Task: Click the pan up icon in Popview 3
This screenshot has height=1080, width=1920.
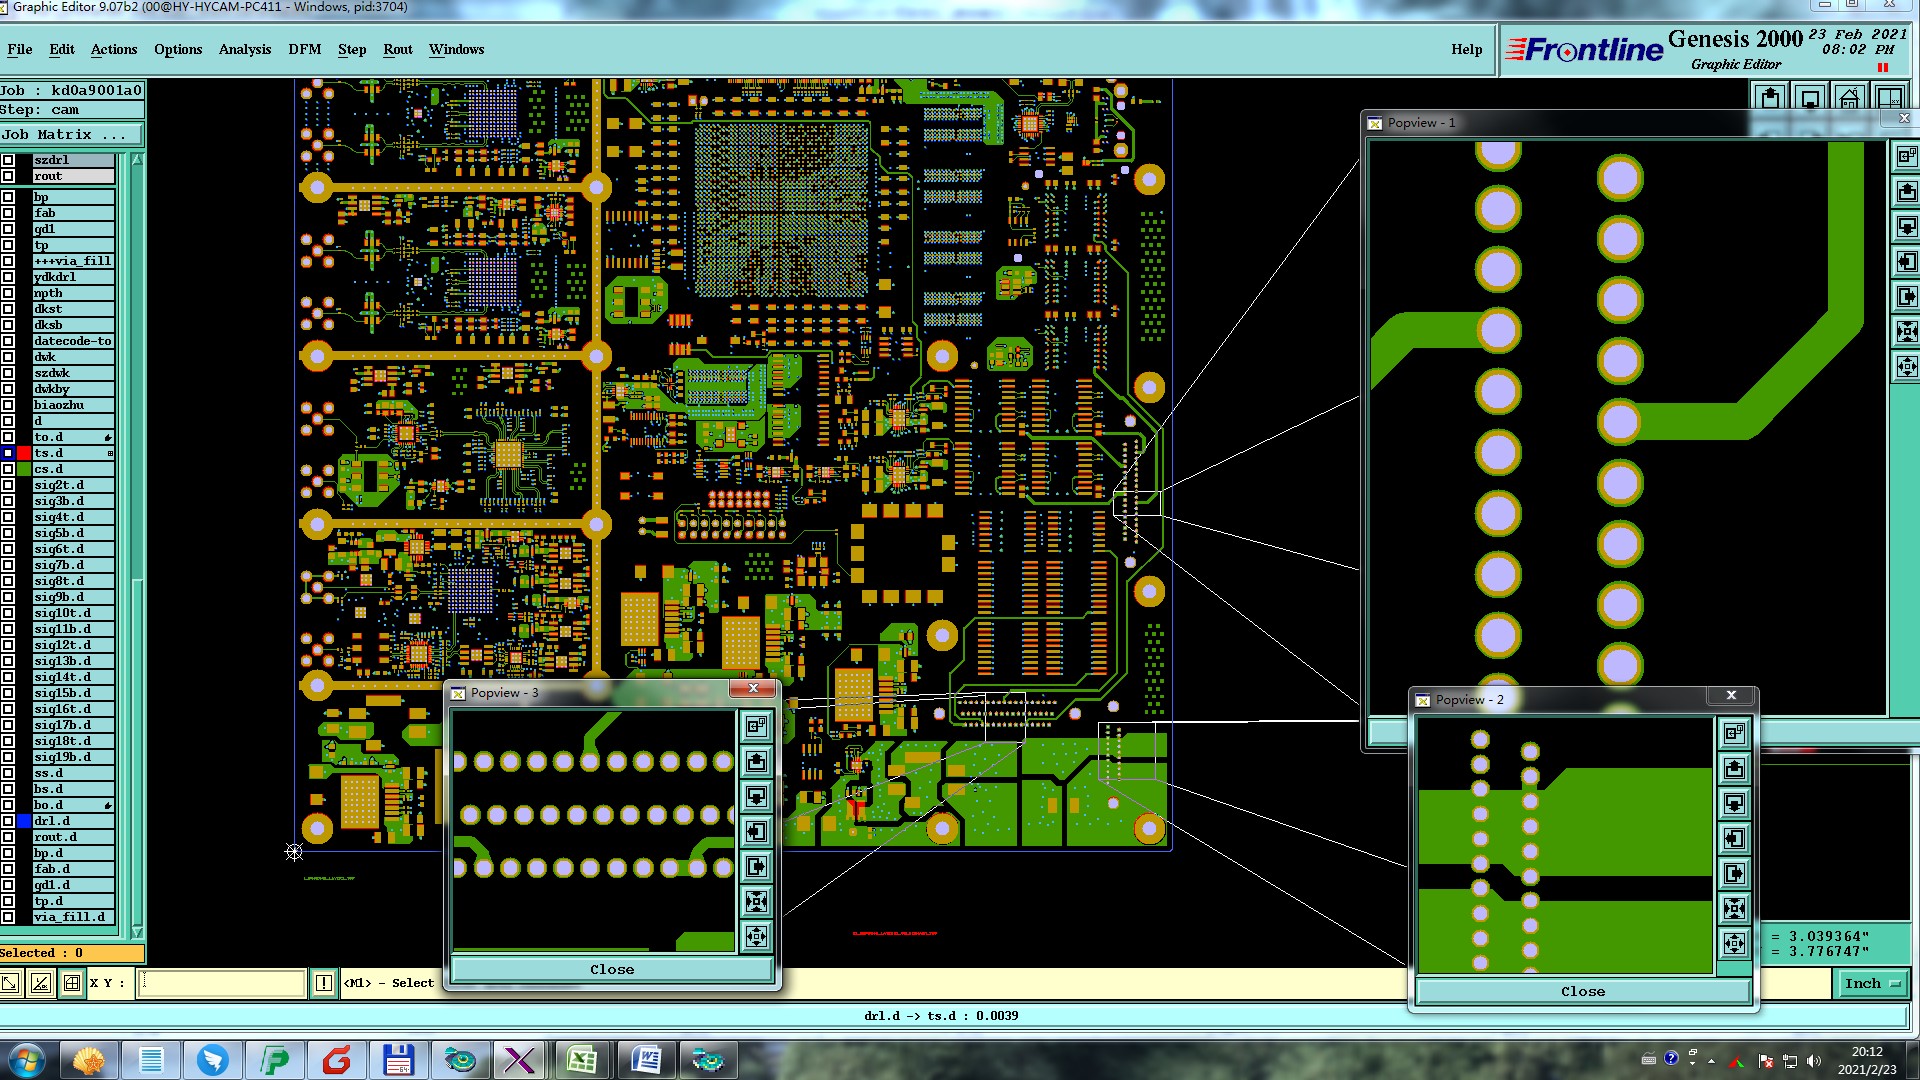Action: (x=756, y=761)
